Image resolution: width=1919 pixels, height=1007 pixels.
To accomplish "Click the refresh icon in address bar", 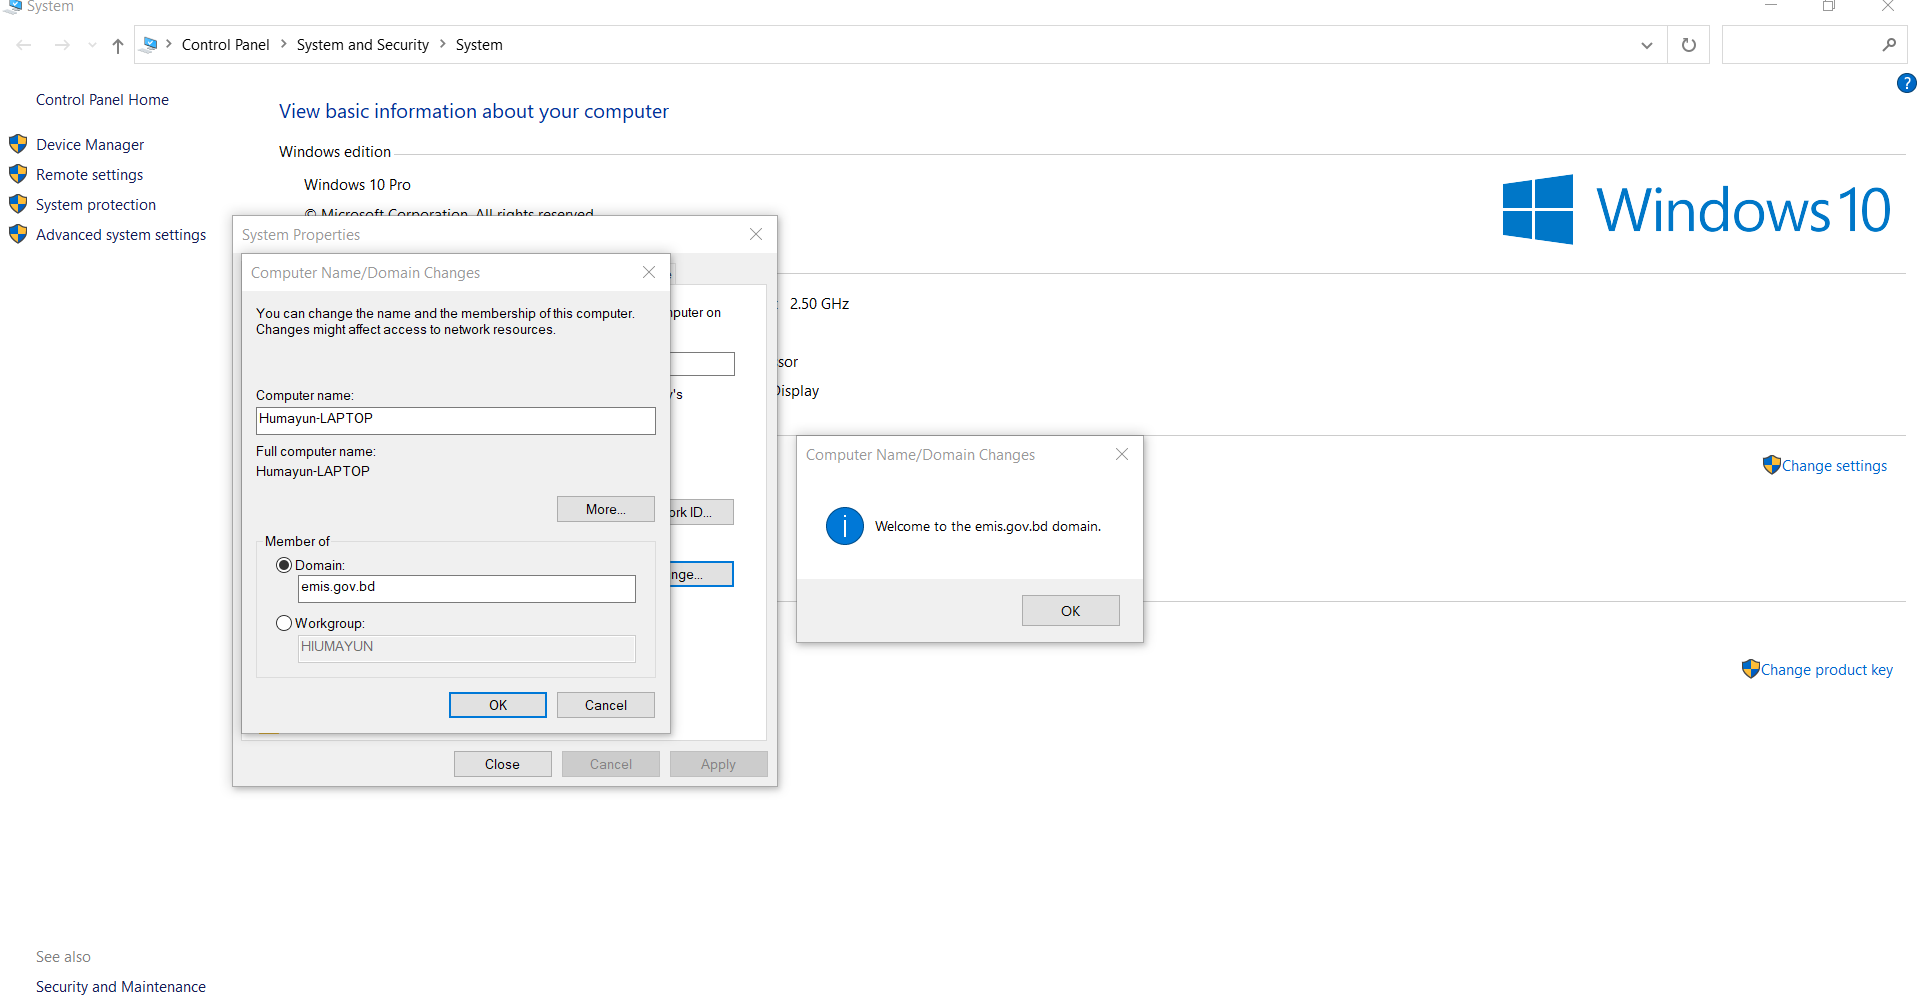I will click(1689, 45).
